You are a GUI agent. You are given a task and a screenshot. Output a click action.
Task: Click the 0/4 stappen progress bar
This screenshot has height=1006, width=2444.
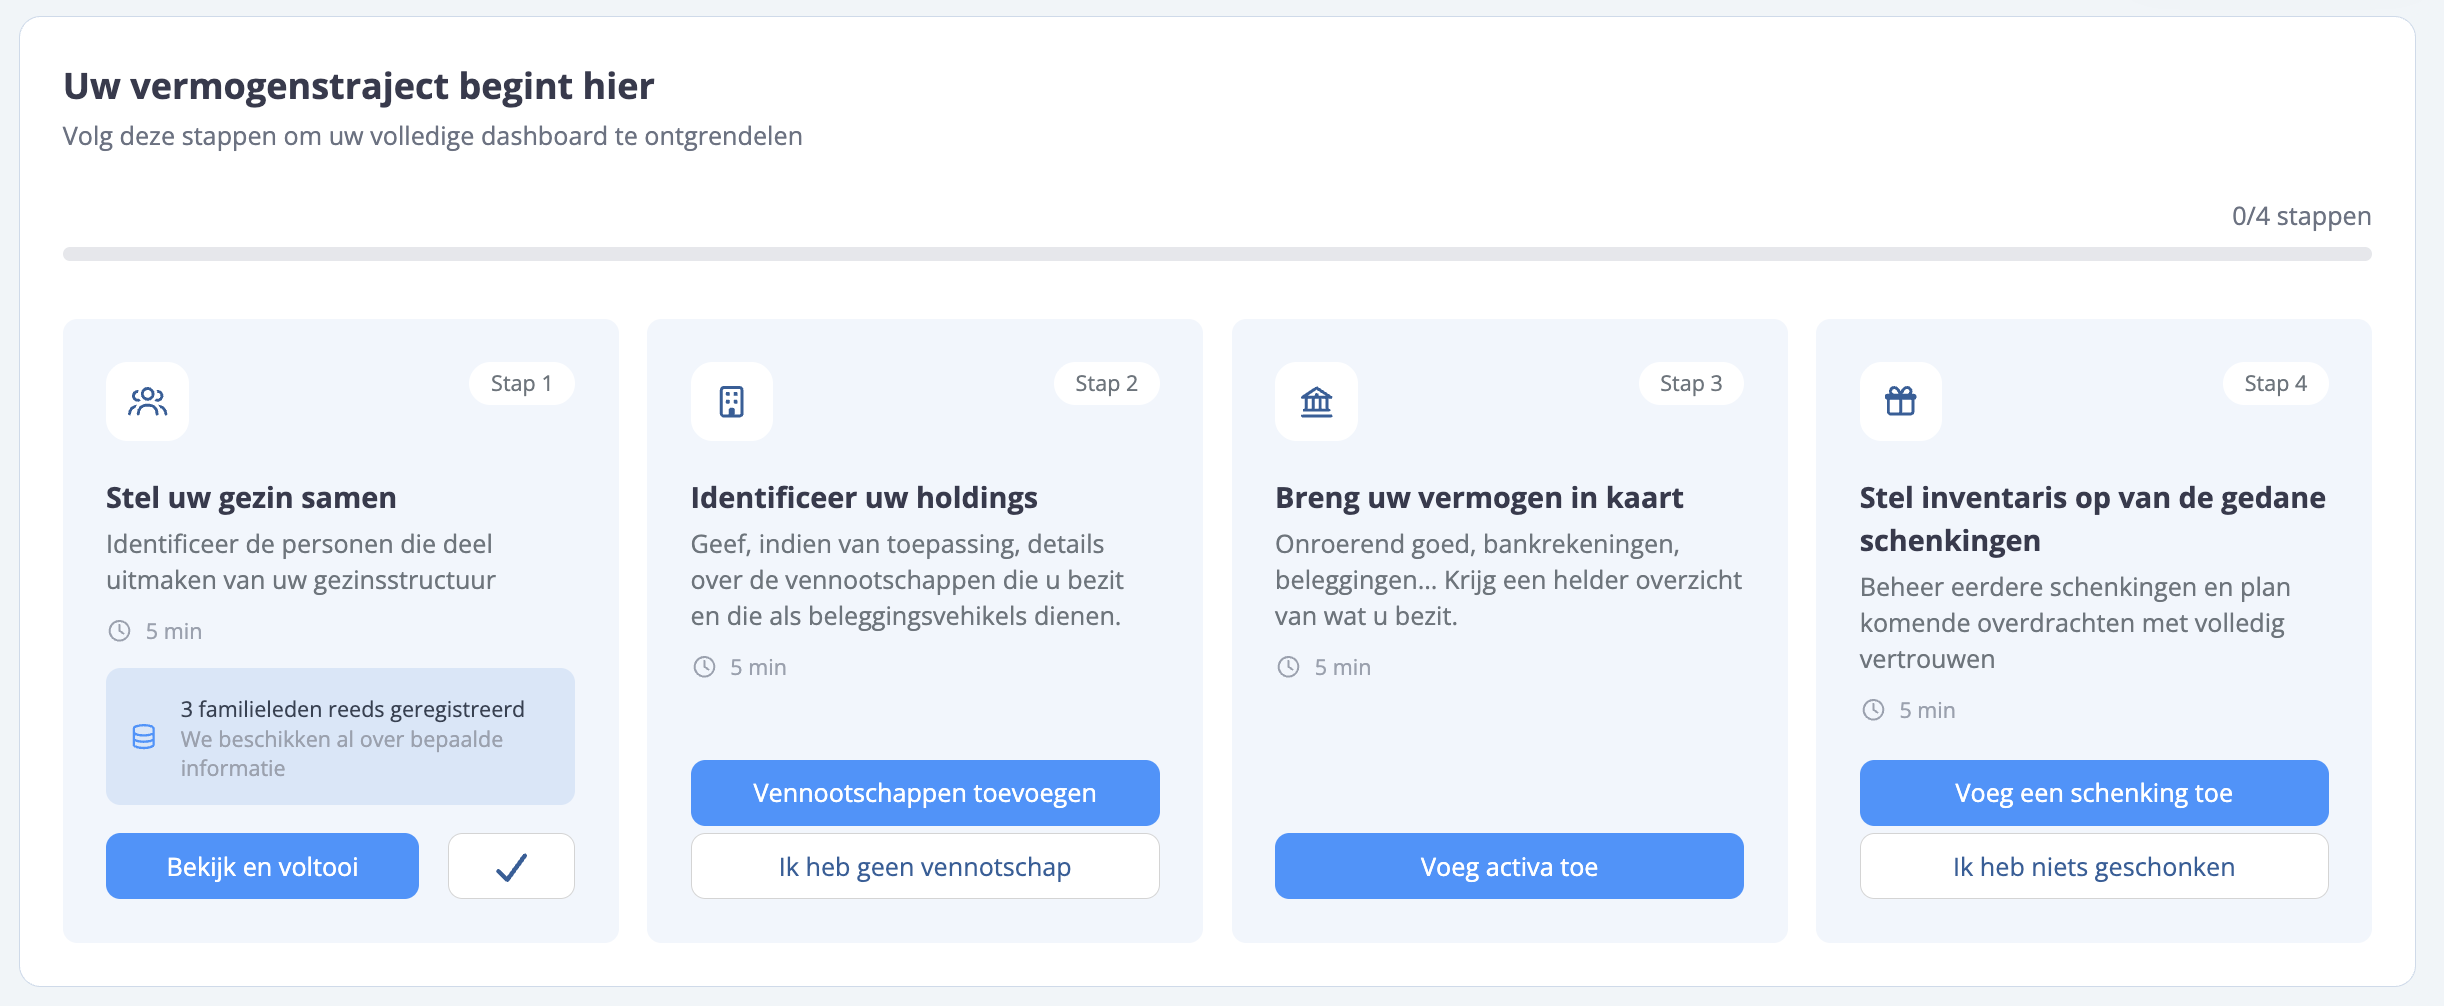(1216, 254)
